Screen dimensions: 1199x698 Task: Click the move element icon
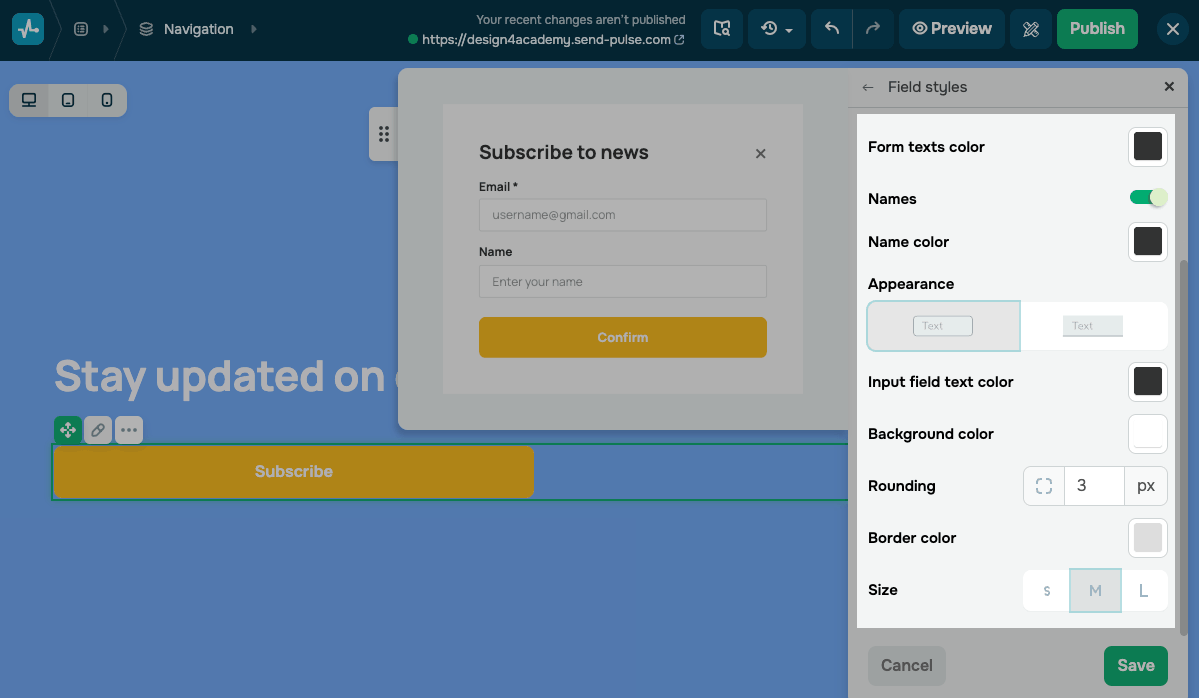[68, 430]
